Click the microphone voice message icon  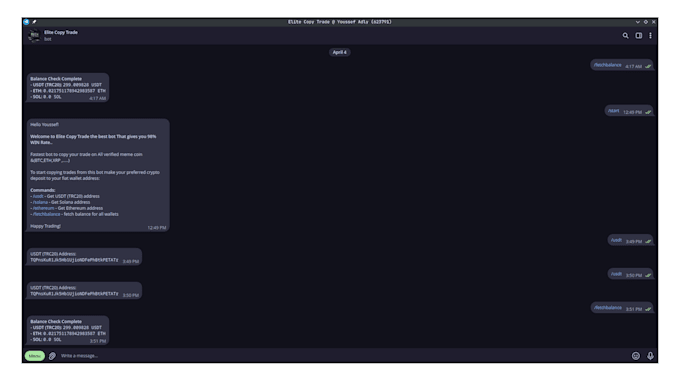point(650,356)
